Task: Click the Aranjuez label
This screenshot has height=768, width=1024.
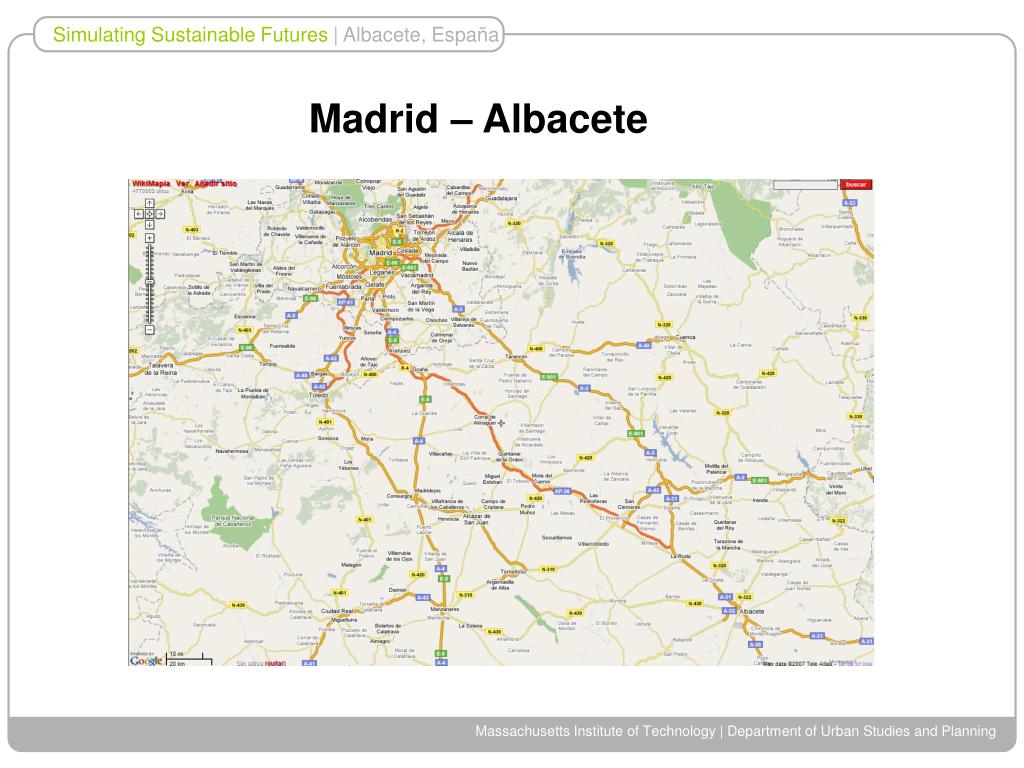Action: [x=400, y=351]
